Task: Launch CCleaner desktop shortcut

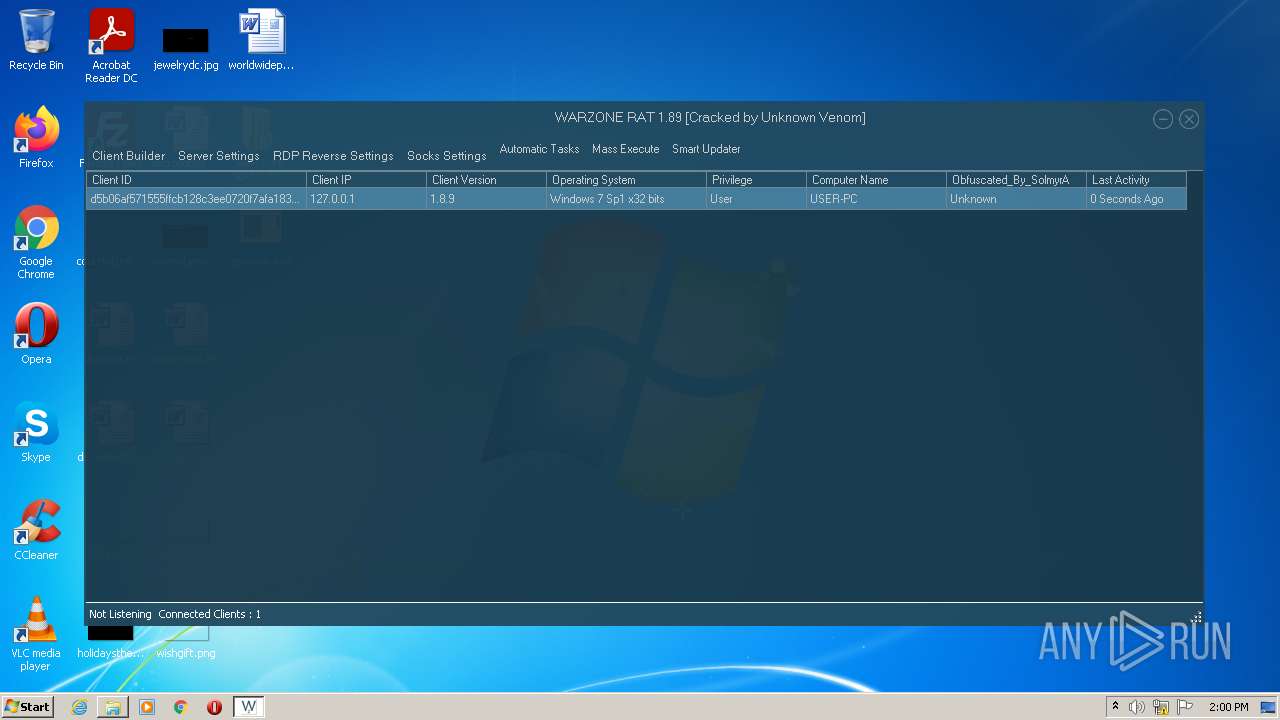Action: [x=36, y=530]
